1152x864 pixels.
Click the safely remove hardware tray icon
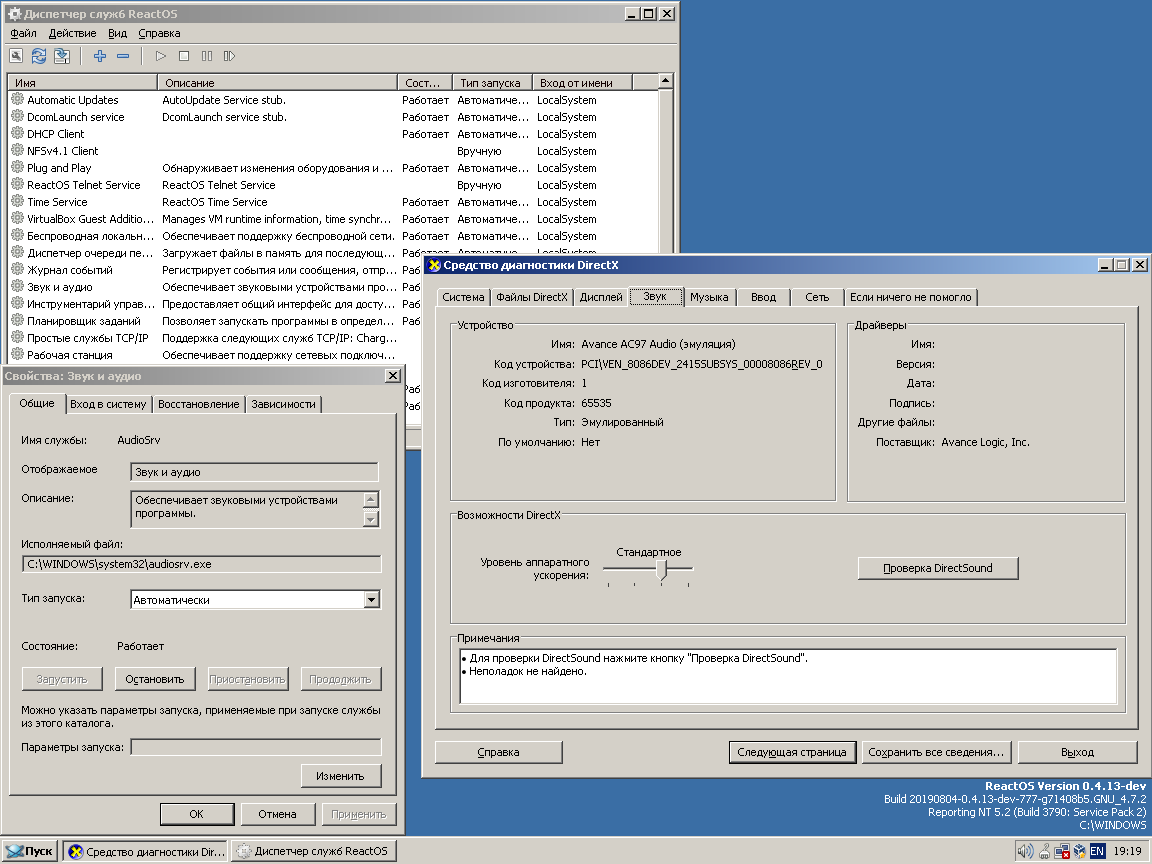tap(1044, 851)
